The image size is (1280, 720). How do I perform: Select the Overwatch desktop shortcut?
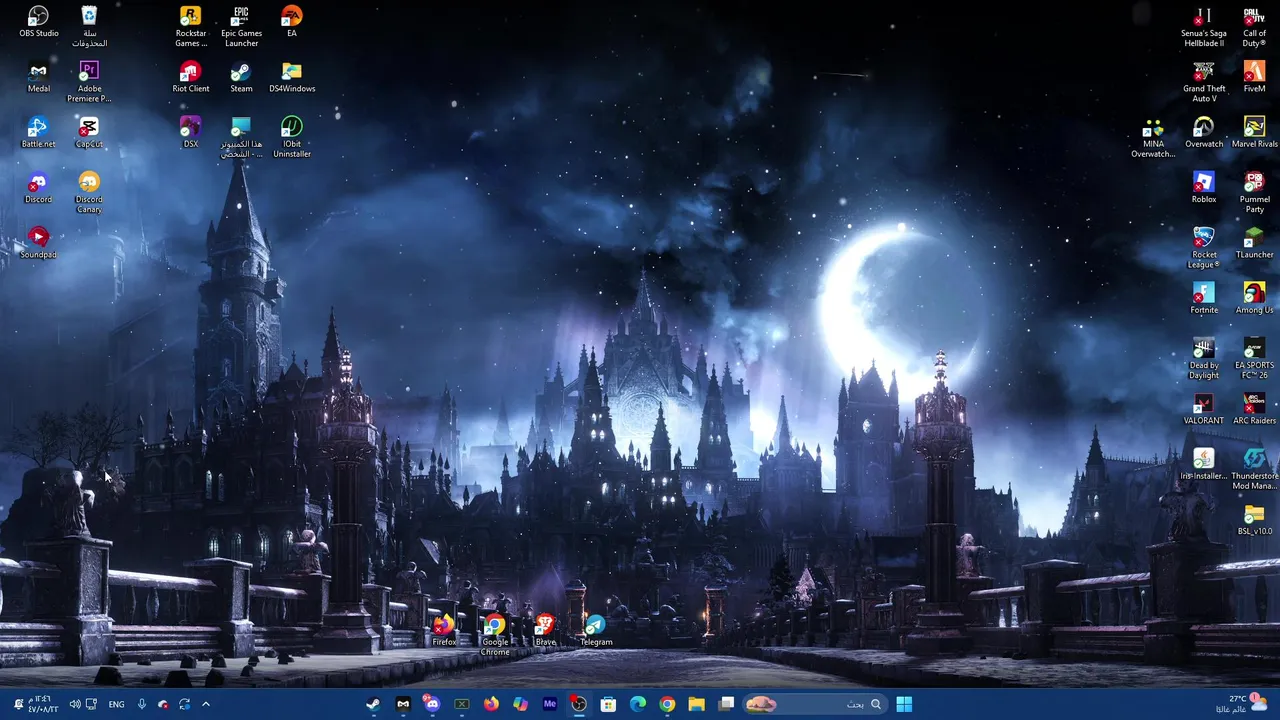(1203, 132)
